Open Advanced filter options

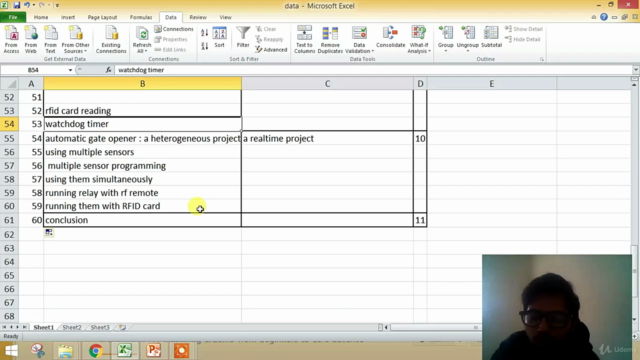point(271,49)
